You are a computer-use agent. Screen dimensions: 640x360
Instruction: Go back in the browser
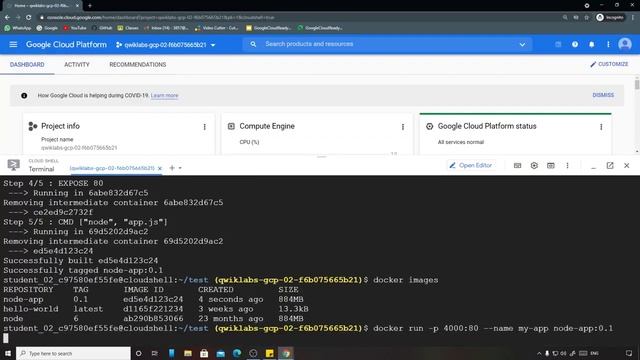coord(7,18)
